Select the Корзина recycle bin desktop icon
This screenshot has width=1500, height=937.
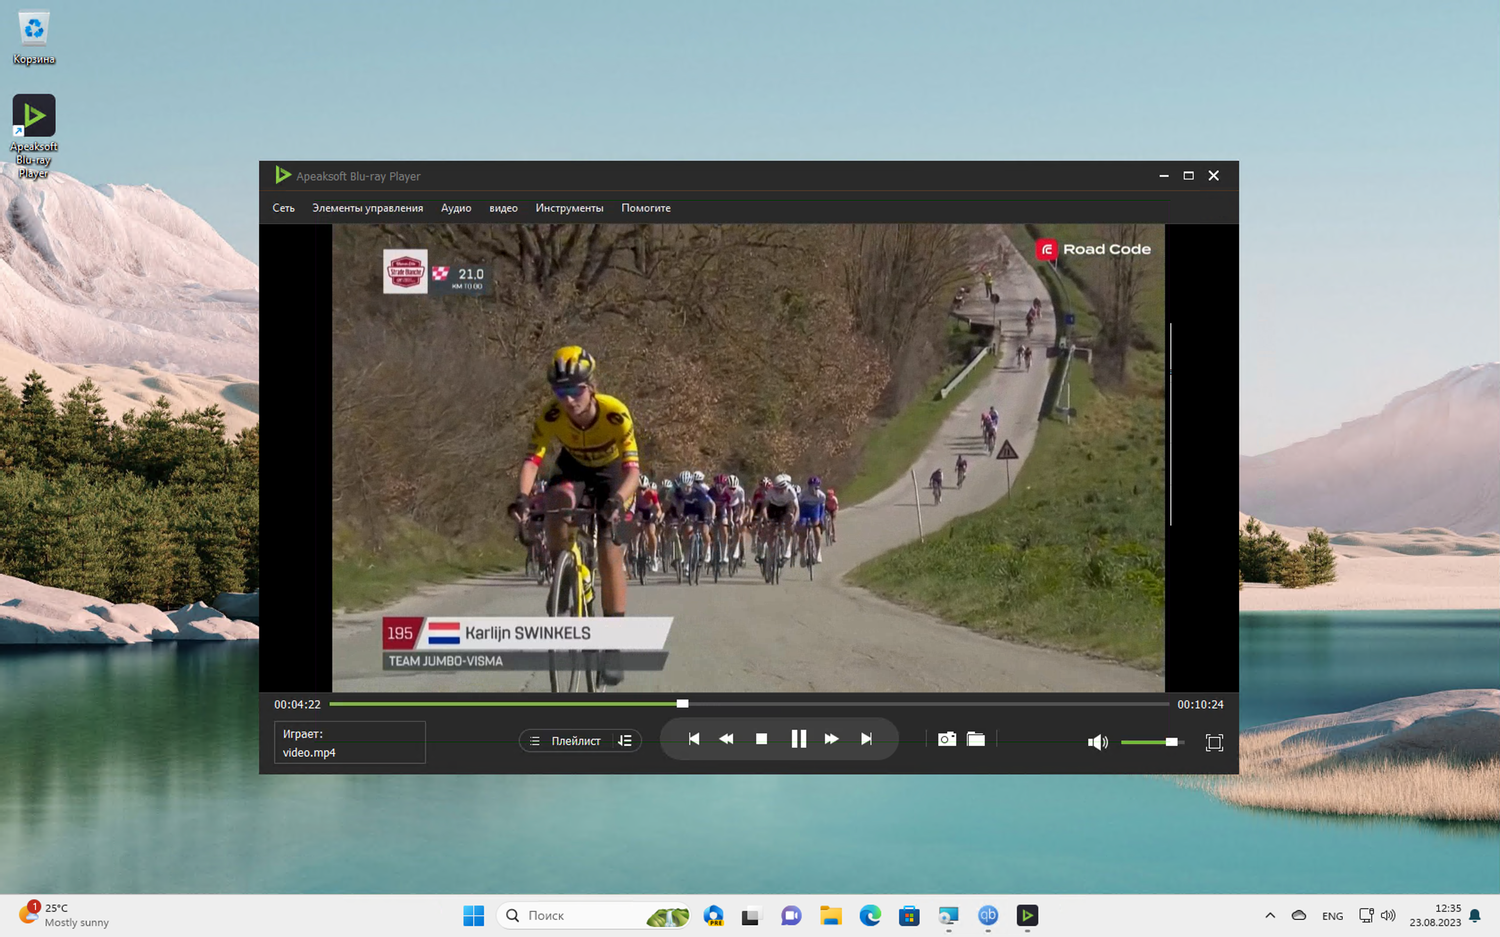(x=34, y=38)
